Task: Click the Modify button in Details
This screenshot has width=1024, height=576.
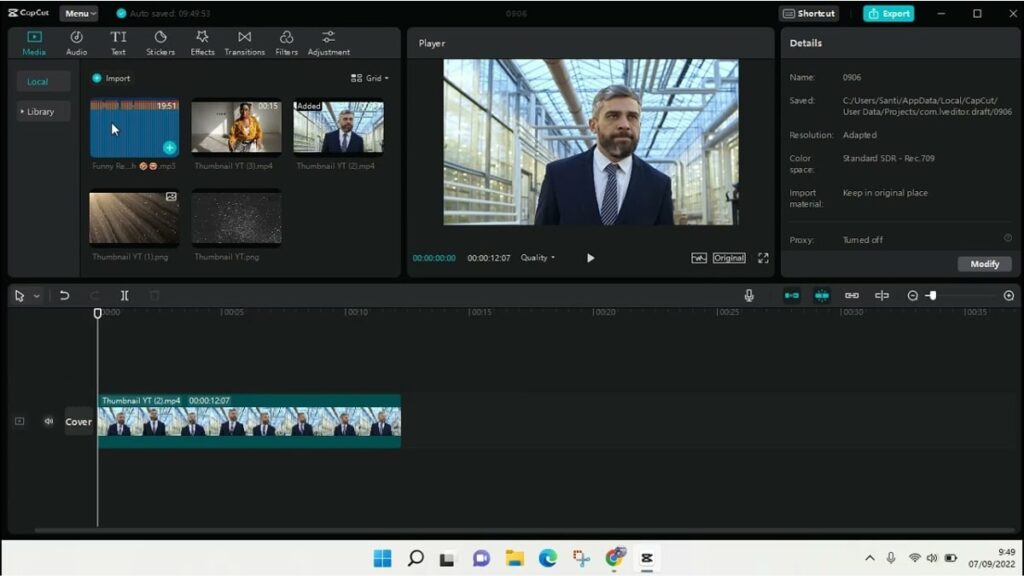Action: (984, 264)
